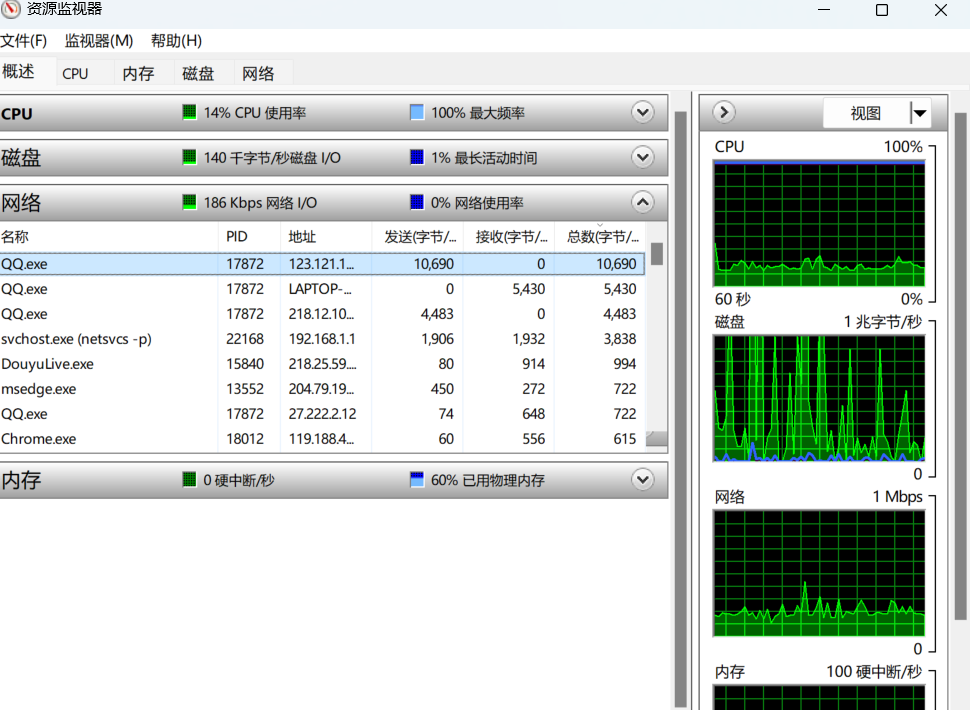Click the green disk I/O indicator square

(189, 157)
